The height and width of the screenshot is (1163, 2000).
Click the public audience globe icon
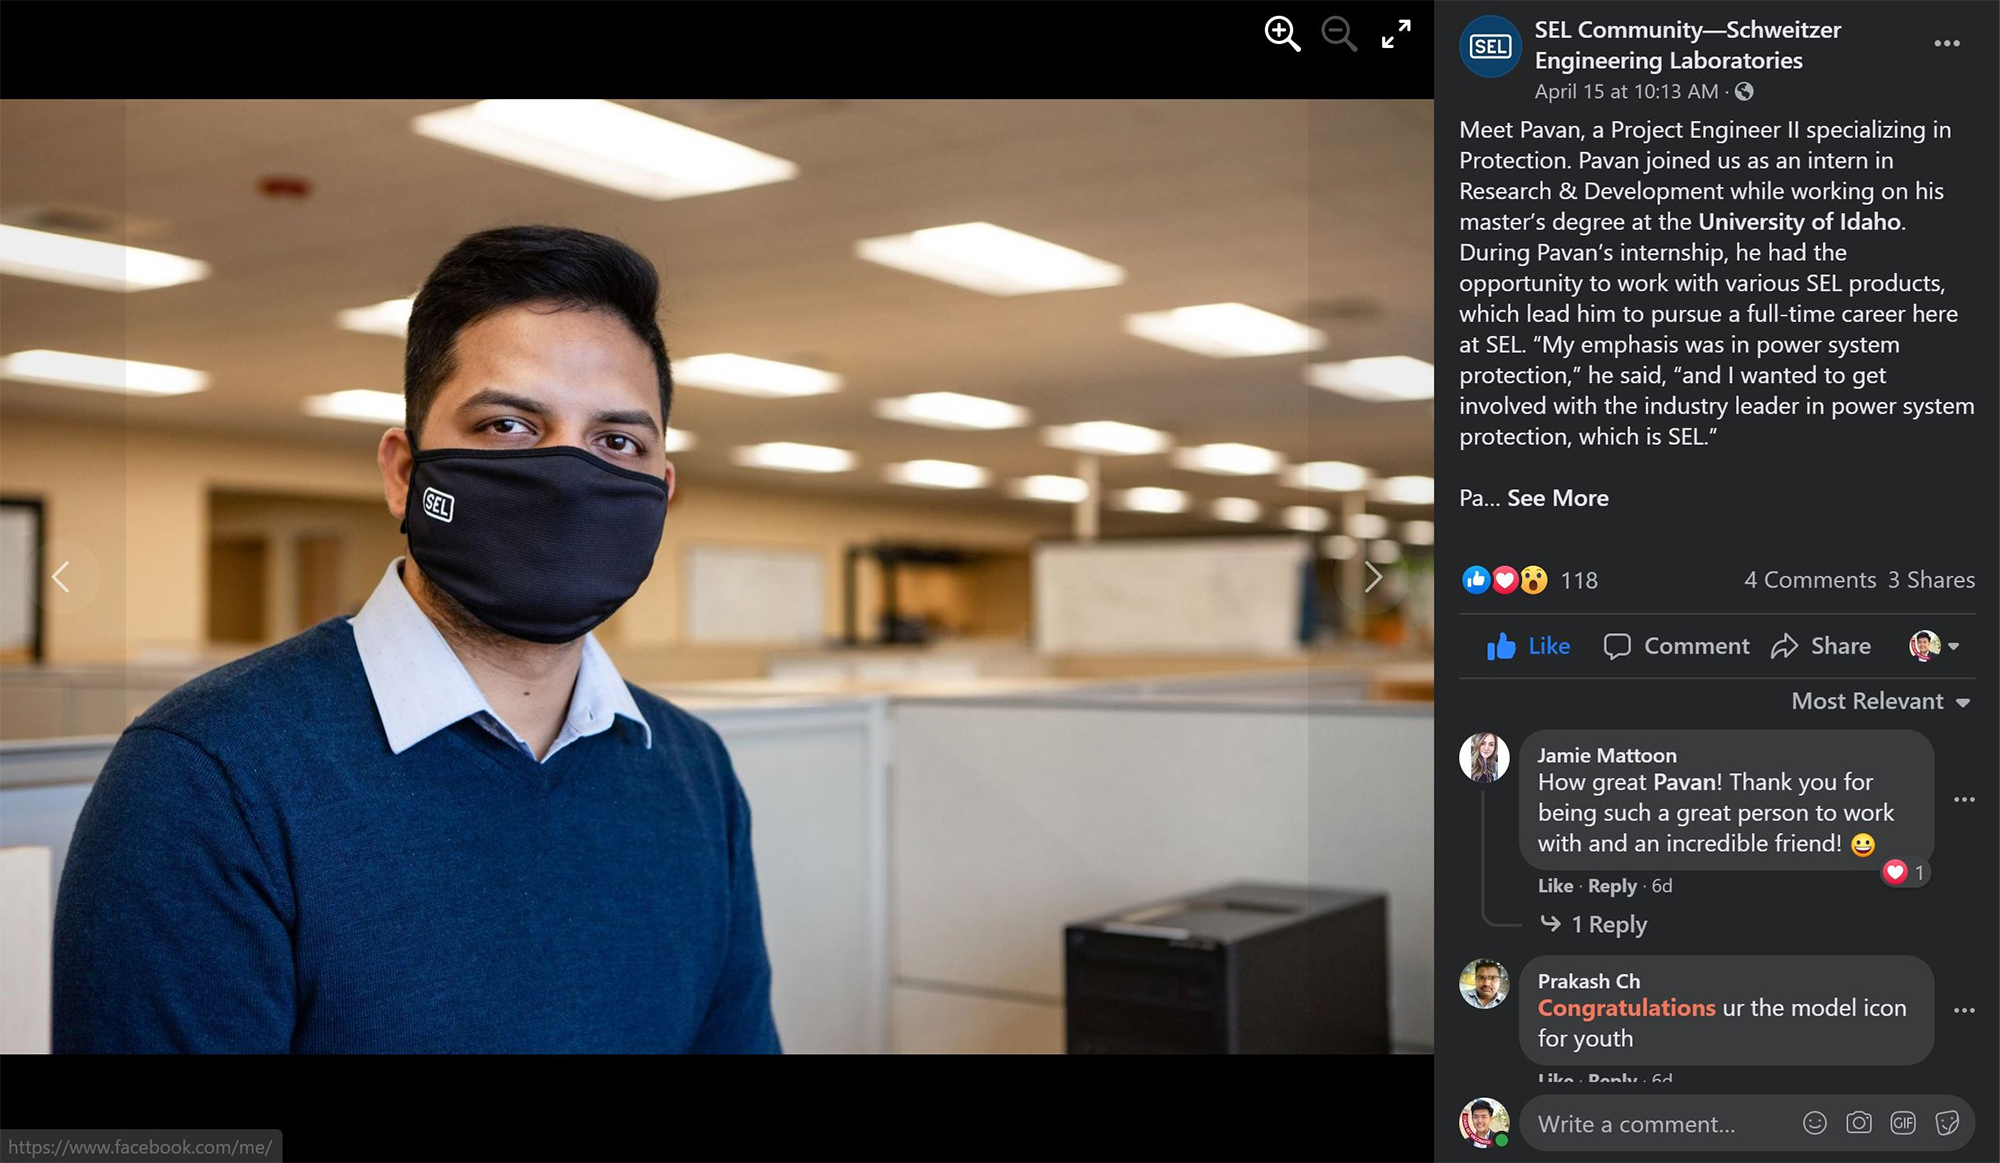1744,92
